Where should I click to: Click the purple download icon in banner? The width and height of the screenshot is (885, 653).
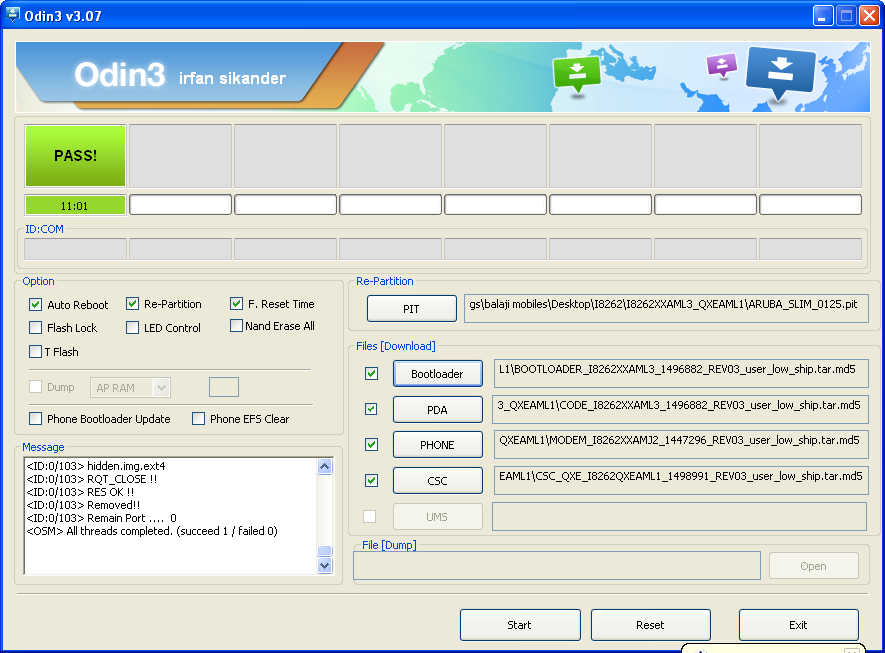tap(722, 64)
